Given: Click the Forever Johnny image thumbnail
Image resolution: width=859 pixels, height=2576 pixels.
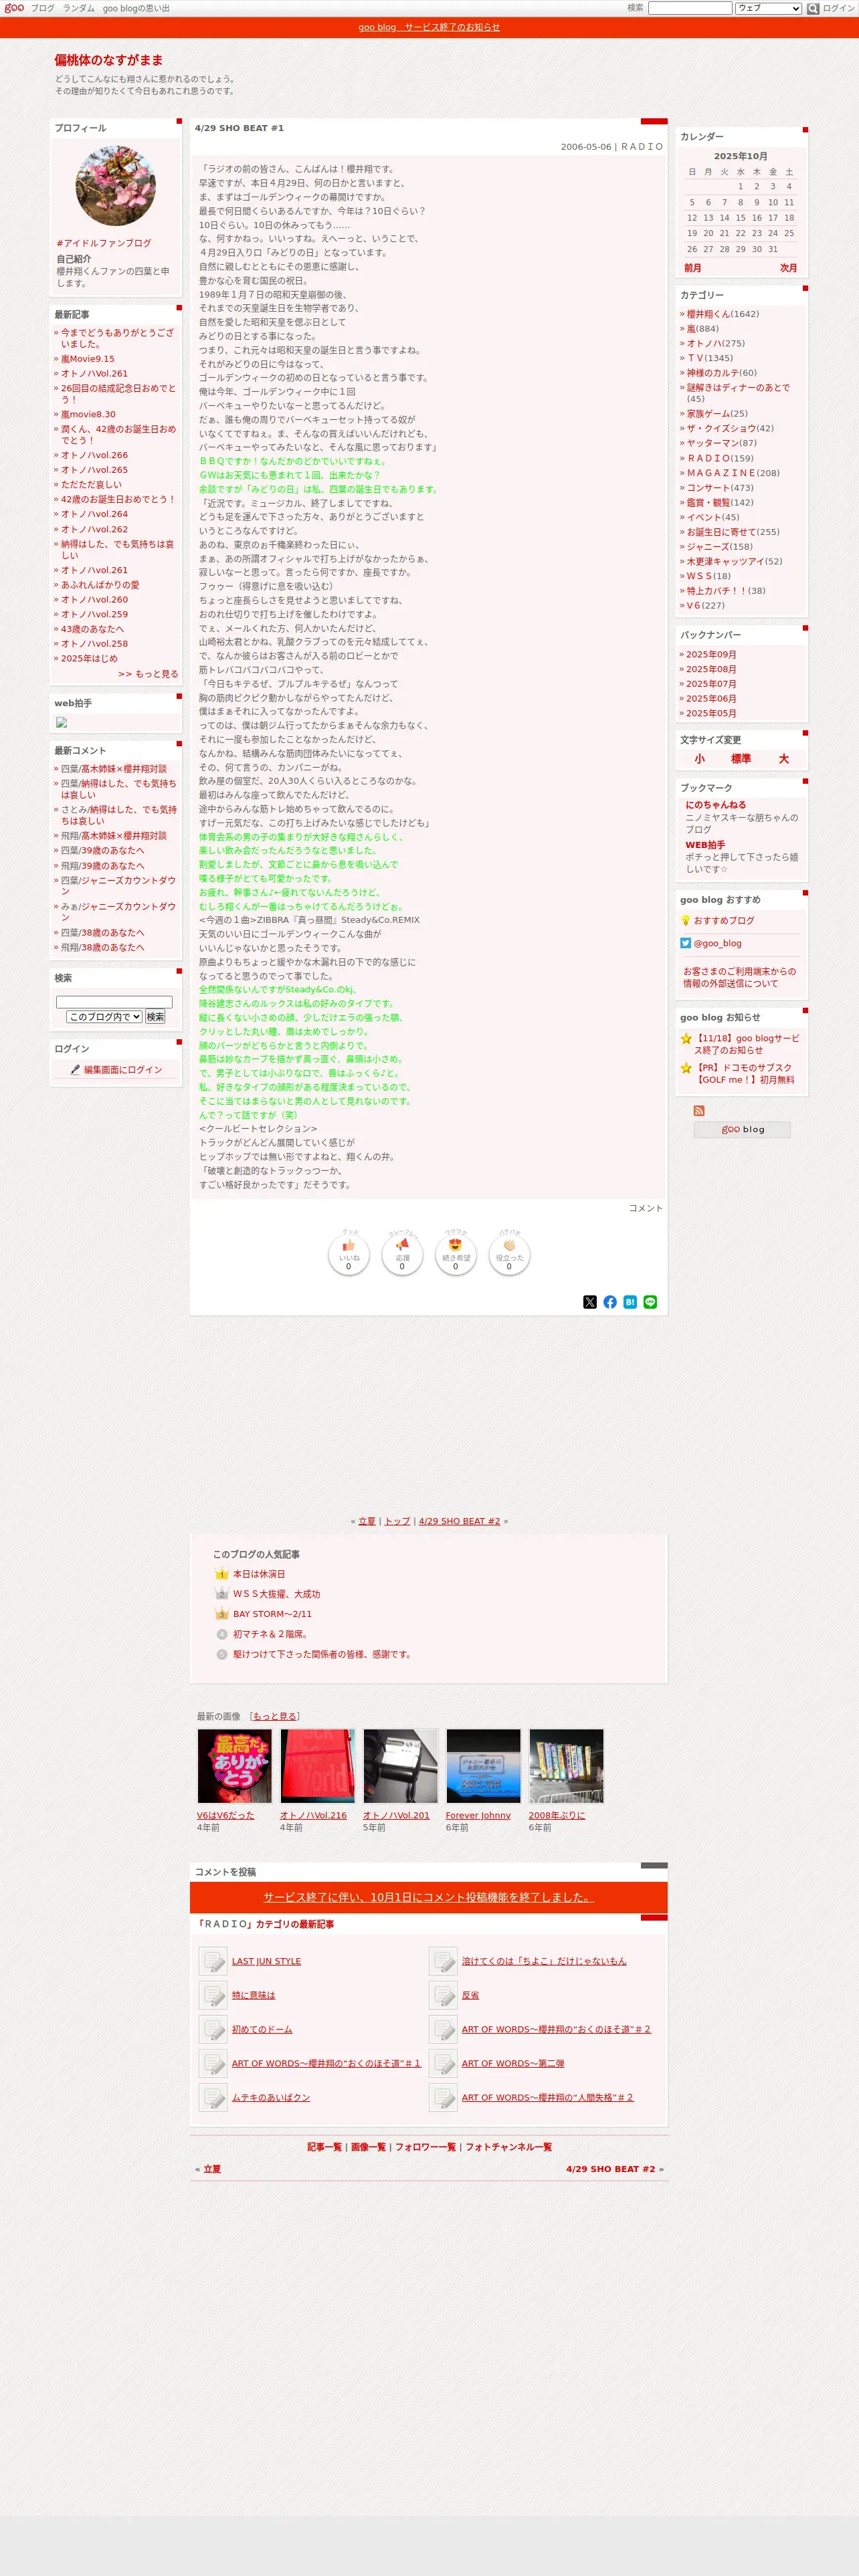Looking at the screenshot, I should pos(483,1765).
